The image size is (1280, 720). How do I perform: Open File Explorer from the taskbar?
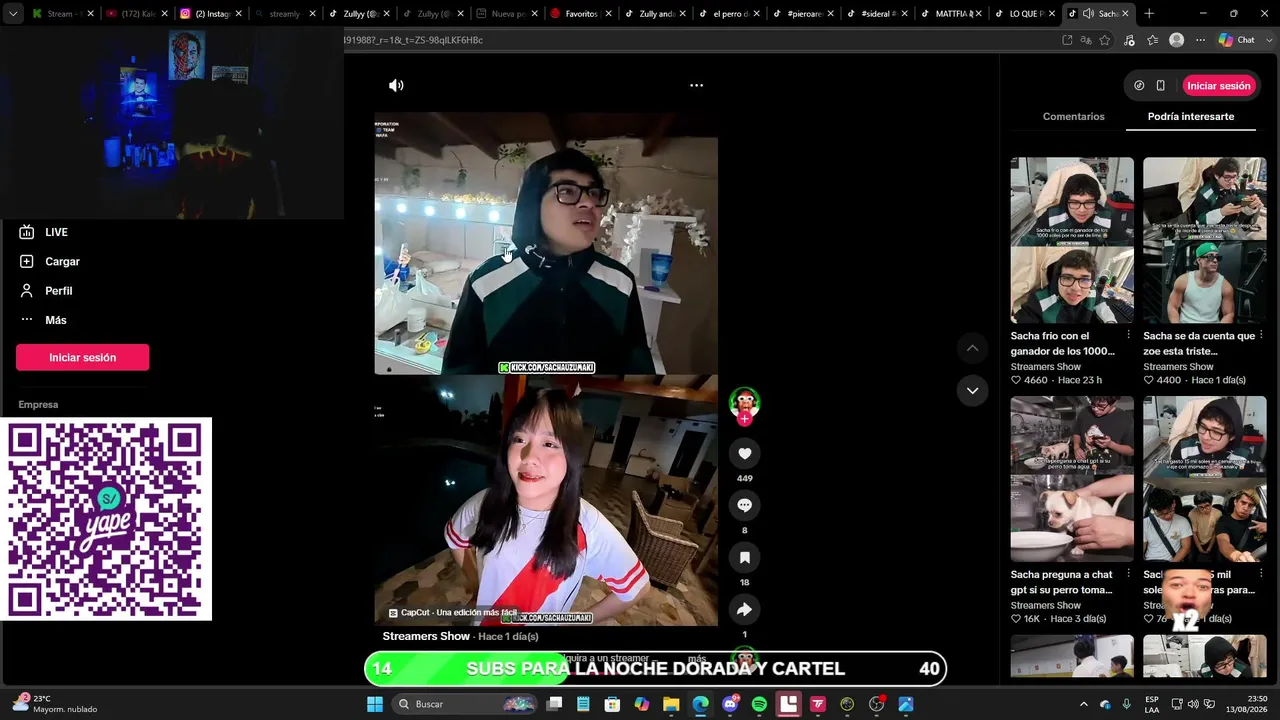coord(671,704)
